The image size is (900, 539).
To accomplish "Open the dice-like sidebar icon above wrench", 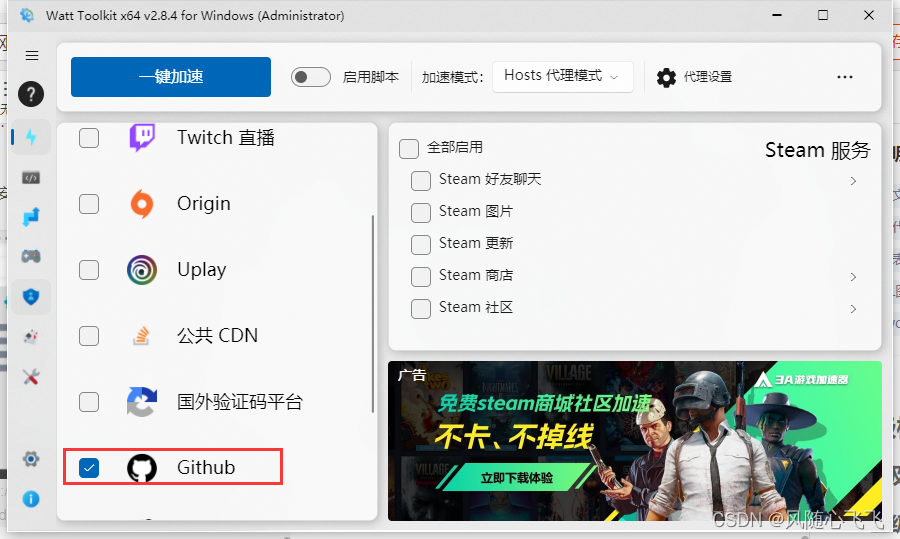I will pos(31,336).
